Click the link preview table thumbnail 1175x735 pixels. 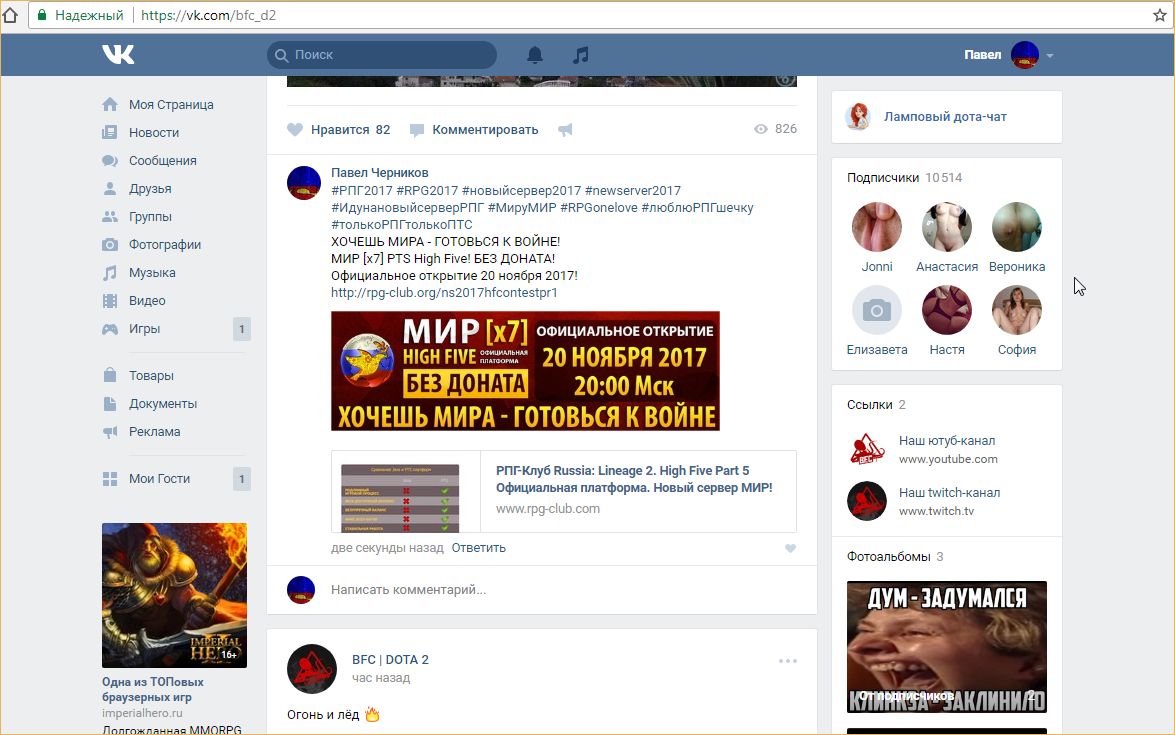pyautogui.click(x=400, y=498)
